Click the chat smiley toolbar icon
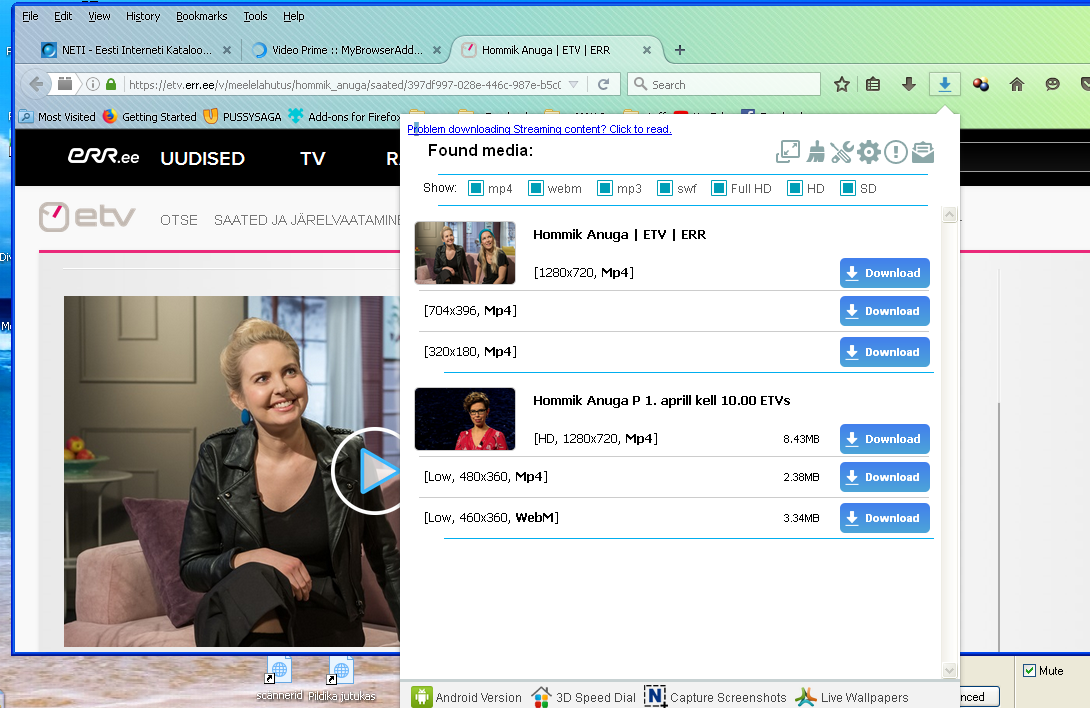The height and width of the screenshot is (708, 1090). coord(1052,85)
